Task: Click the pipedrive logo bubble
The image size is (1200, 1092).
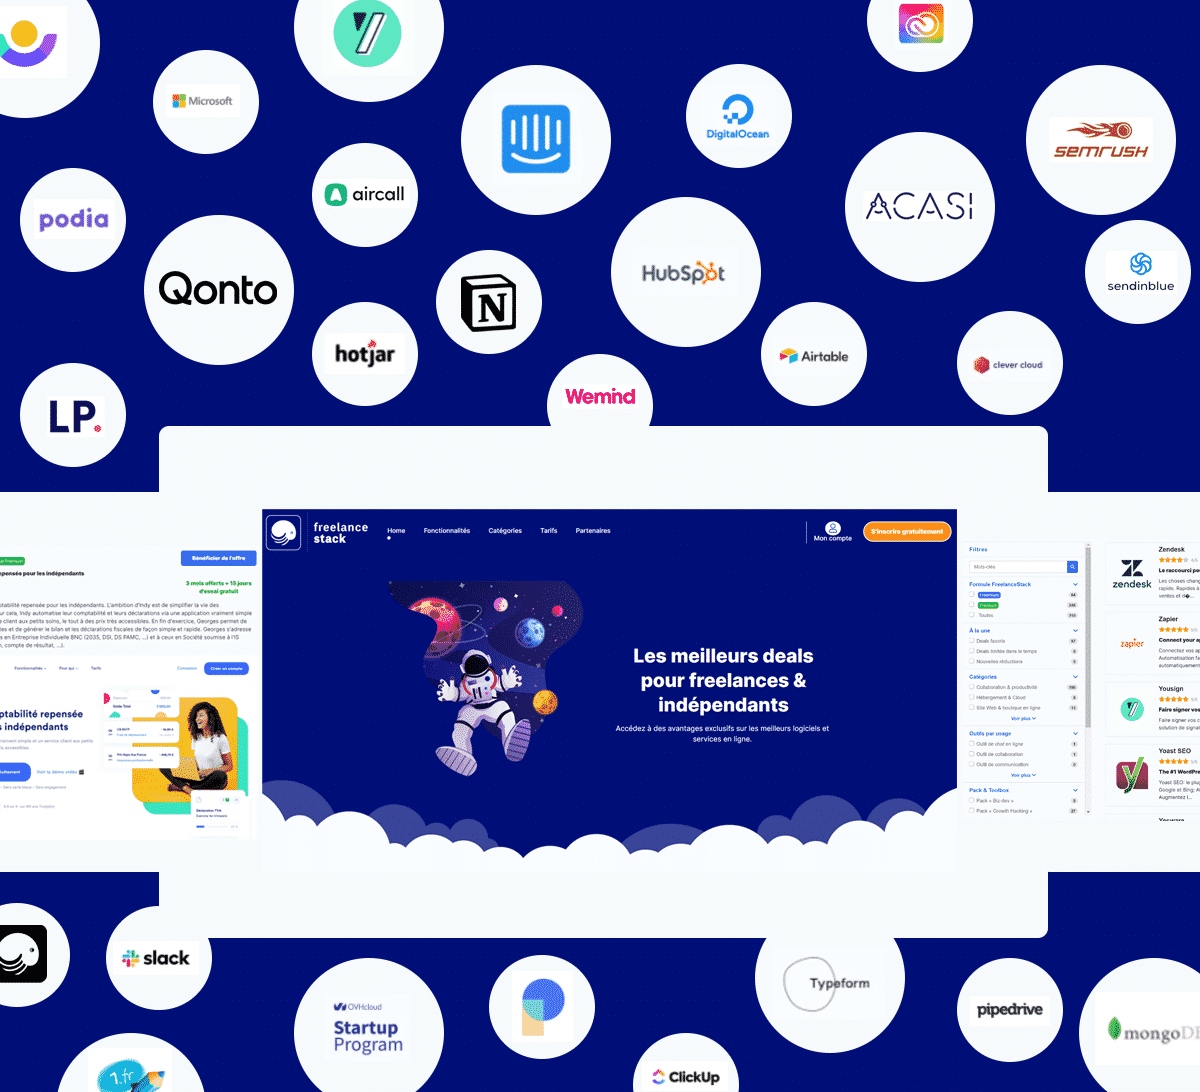Action: 1010,1009
